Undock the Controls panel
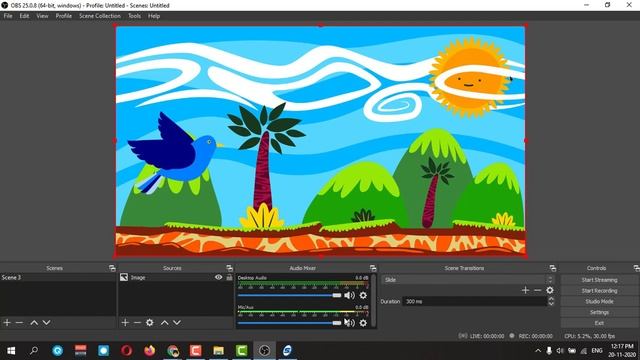This screenshot has height=360, width=640. 636,268
